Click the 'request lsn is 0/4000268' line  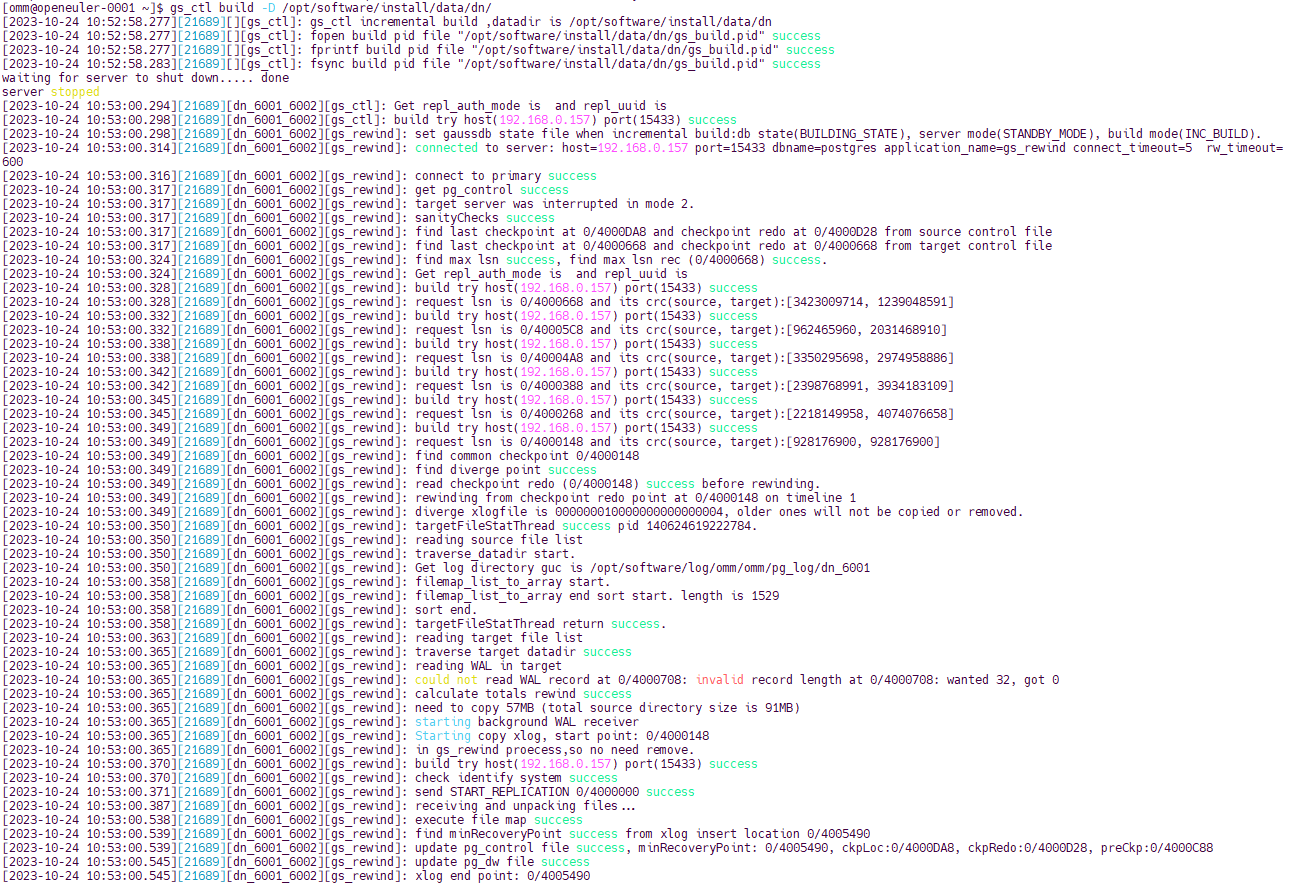coord(478,413)
